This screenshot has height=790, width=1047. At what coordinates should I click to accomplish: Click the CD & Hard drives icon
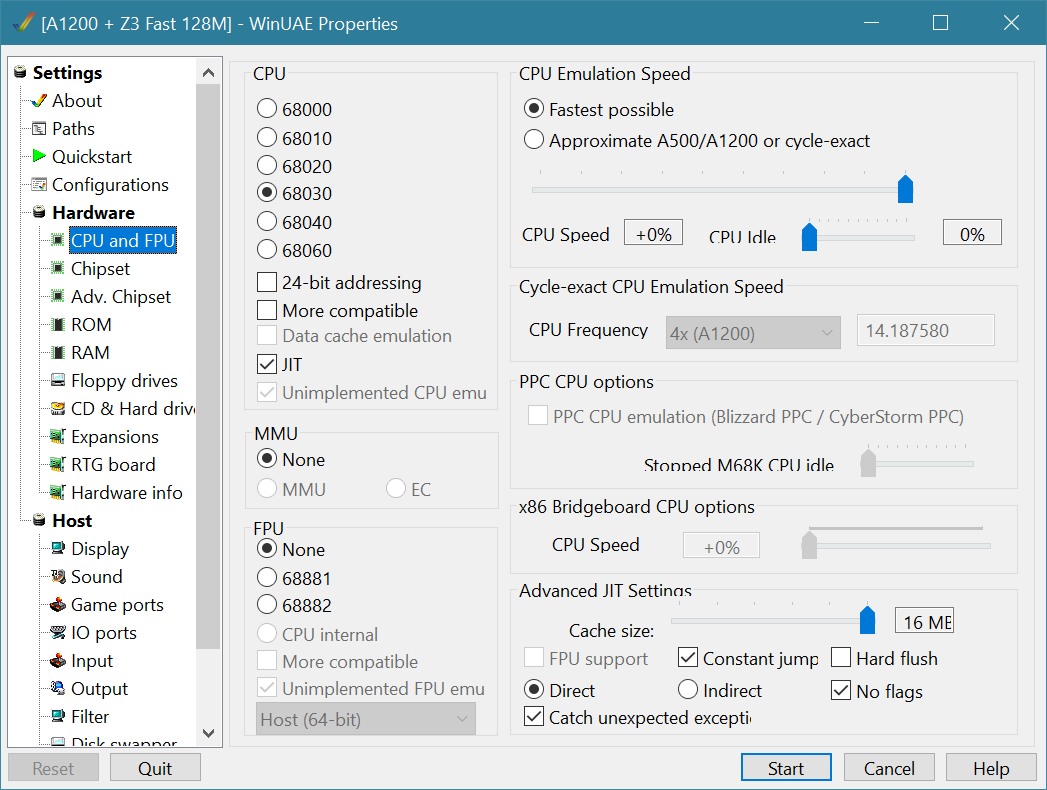(58, 409)
